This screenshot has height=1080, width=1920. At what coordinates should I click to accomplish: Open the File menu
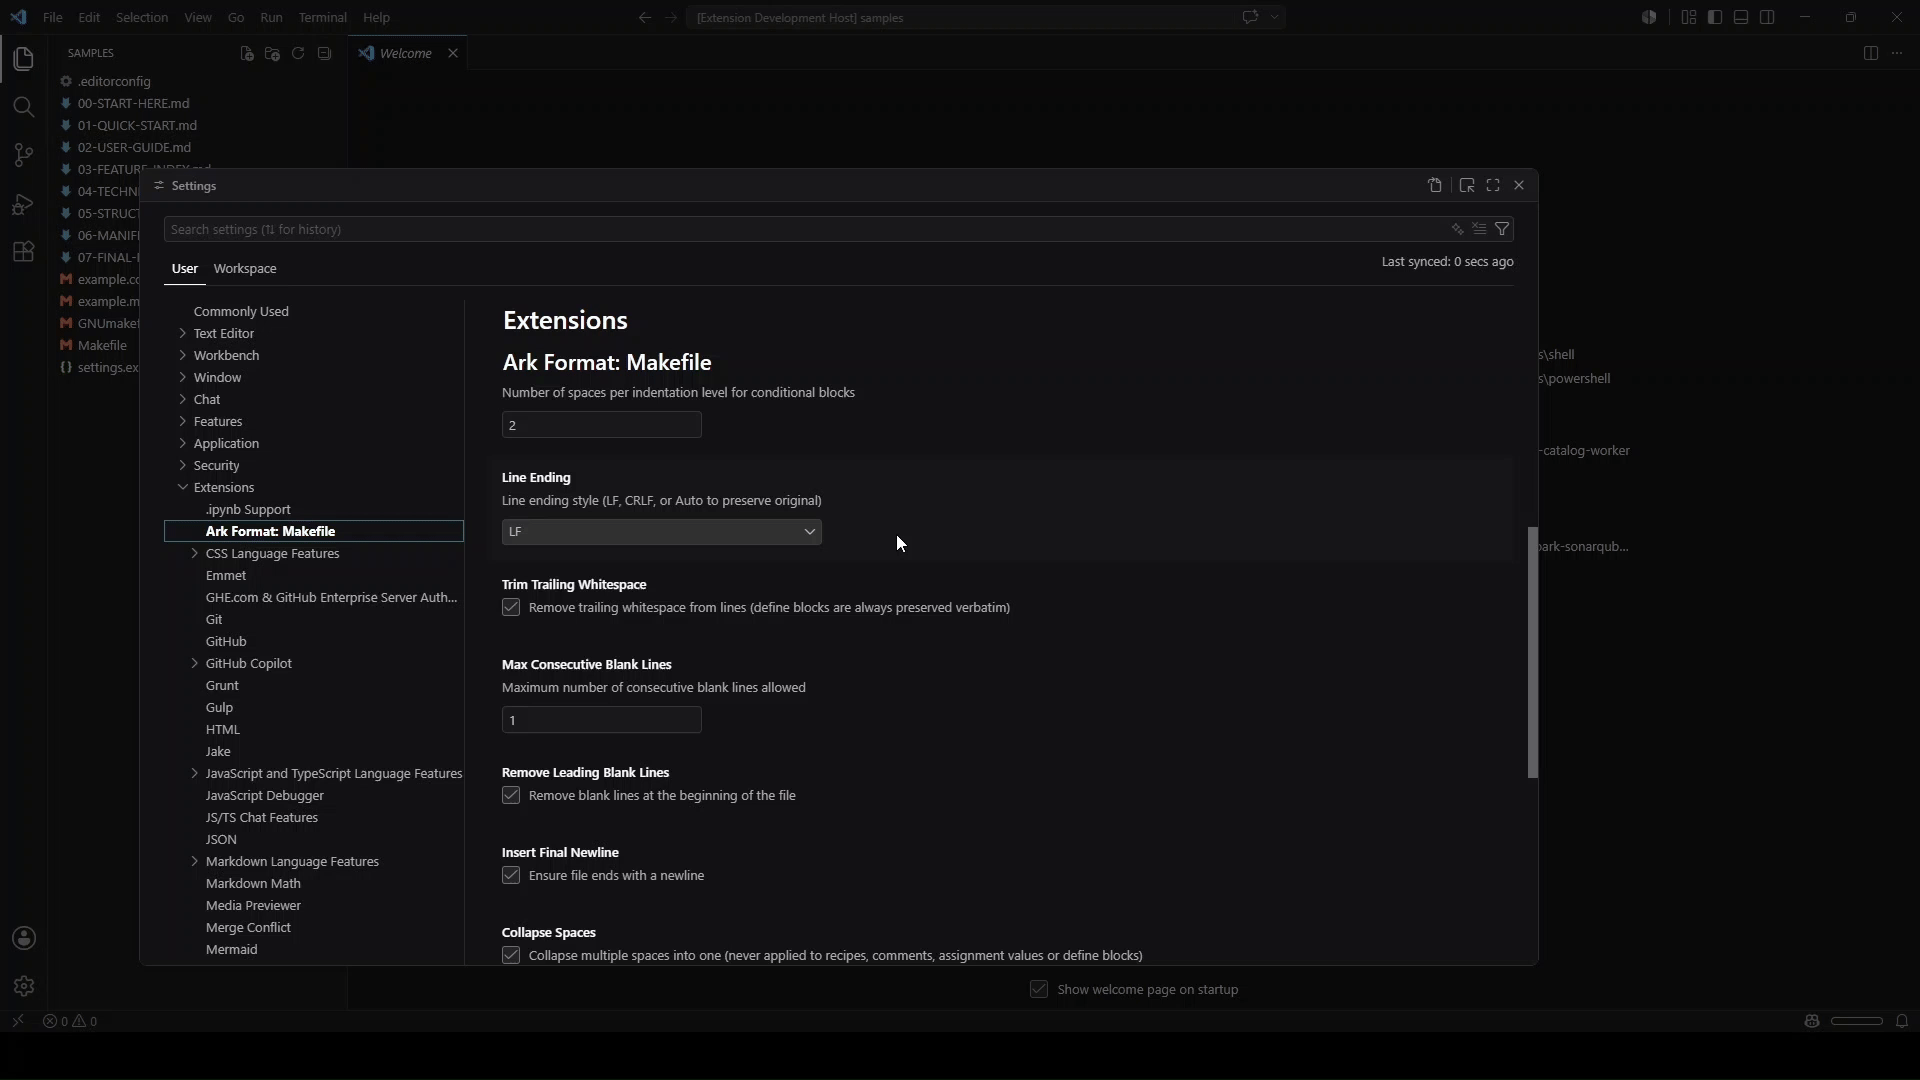pos(53,17)
